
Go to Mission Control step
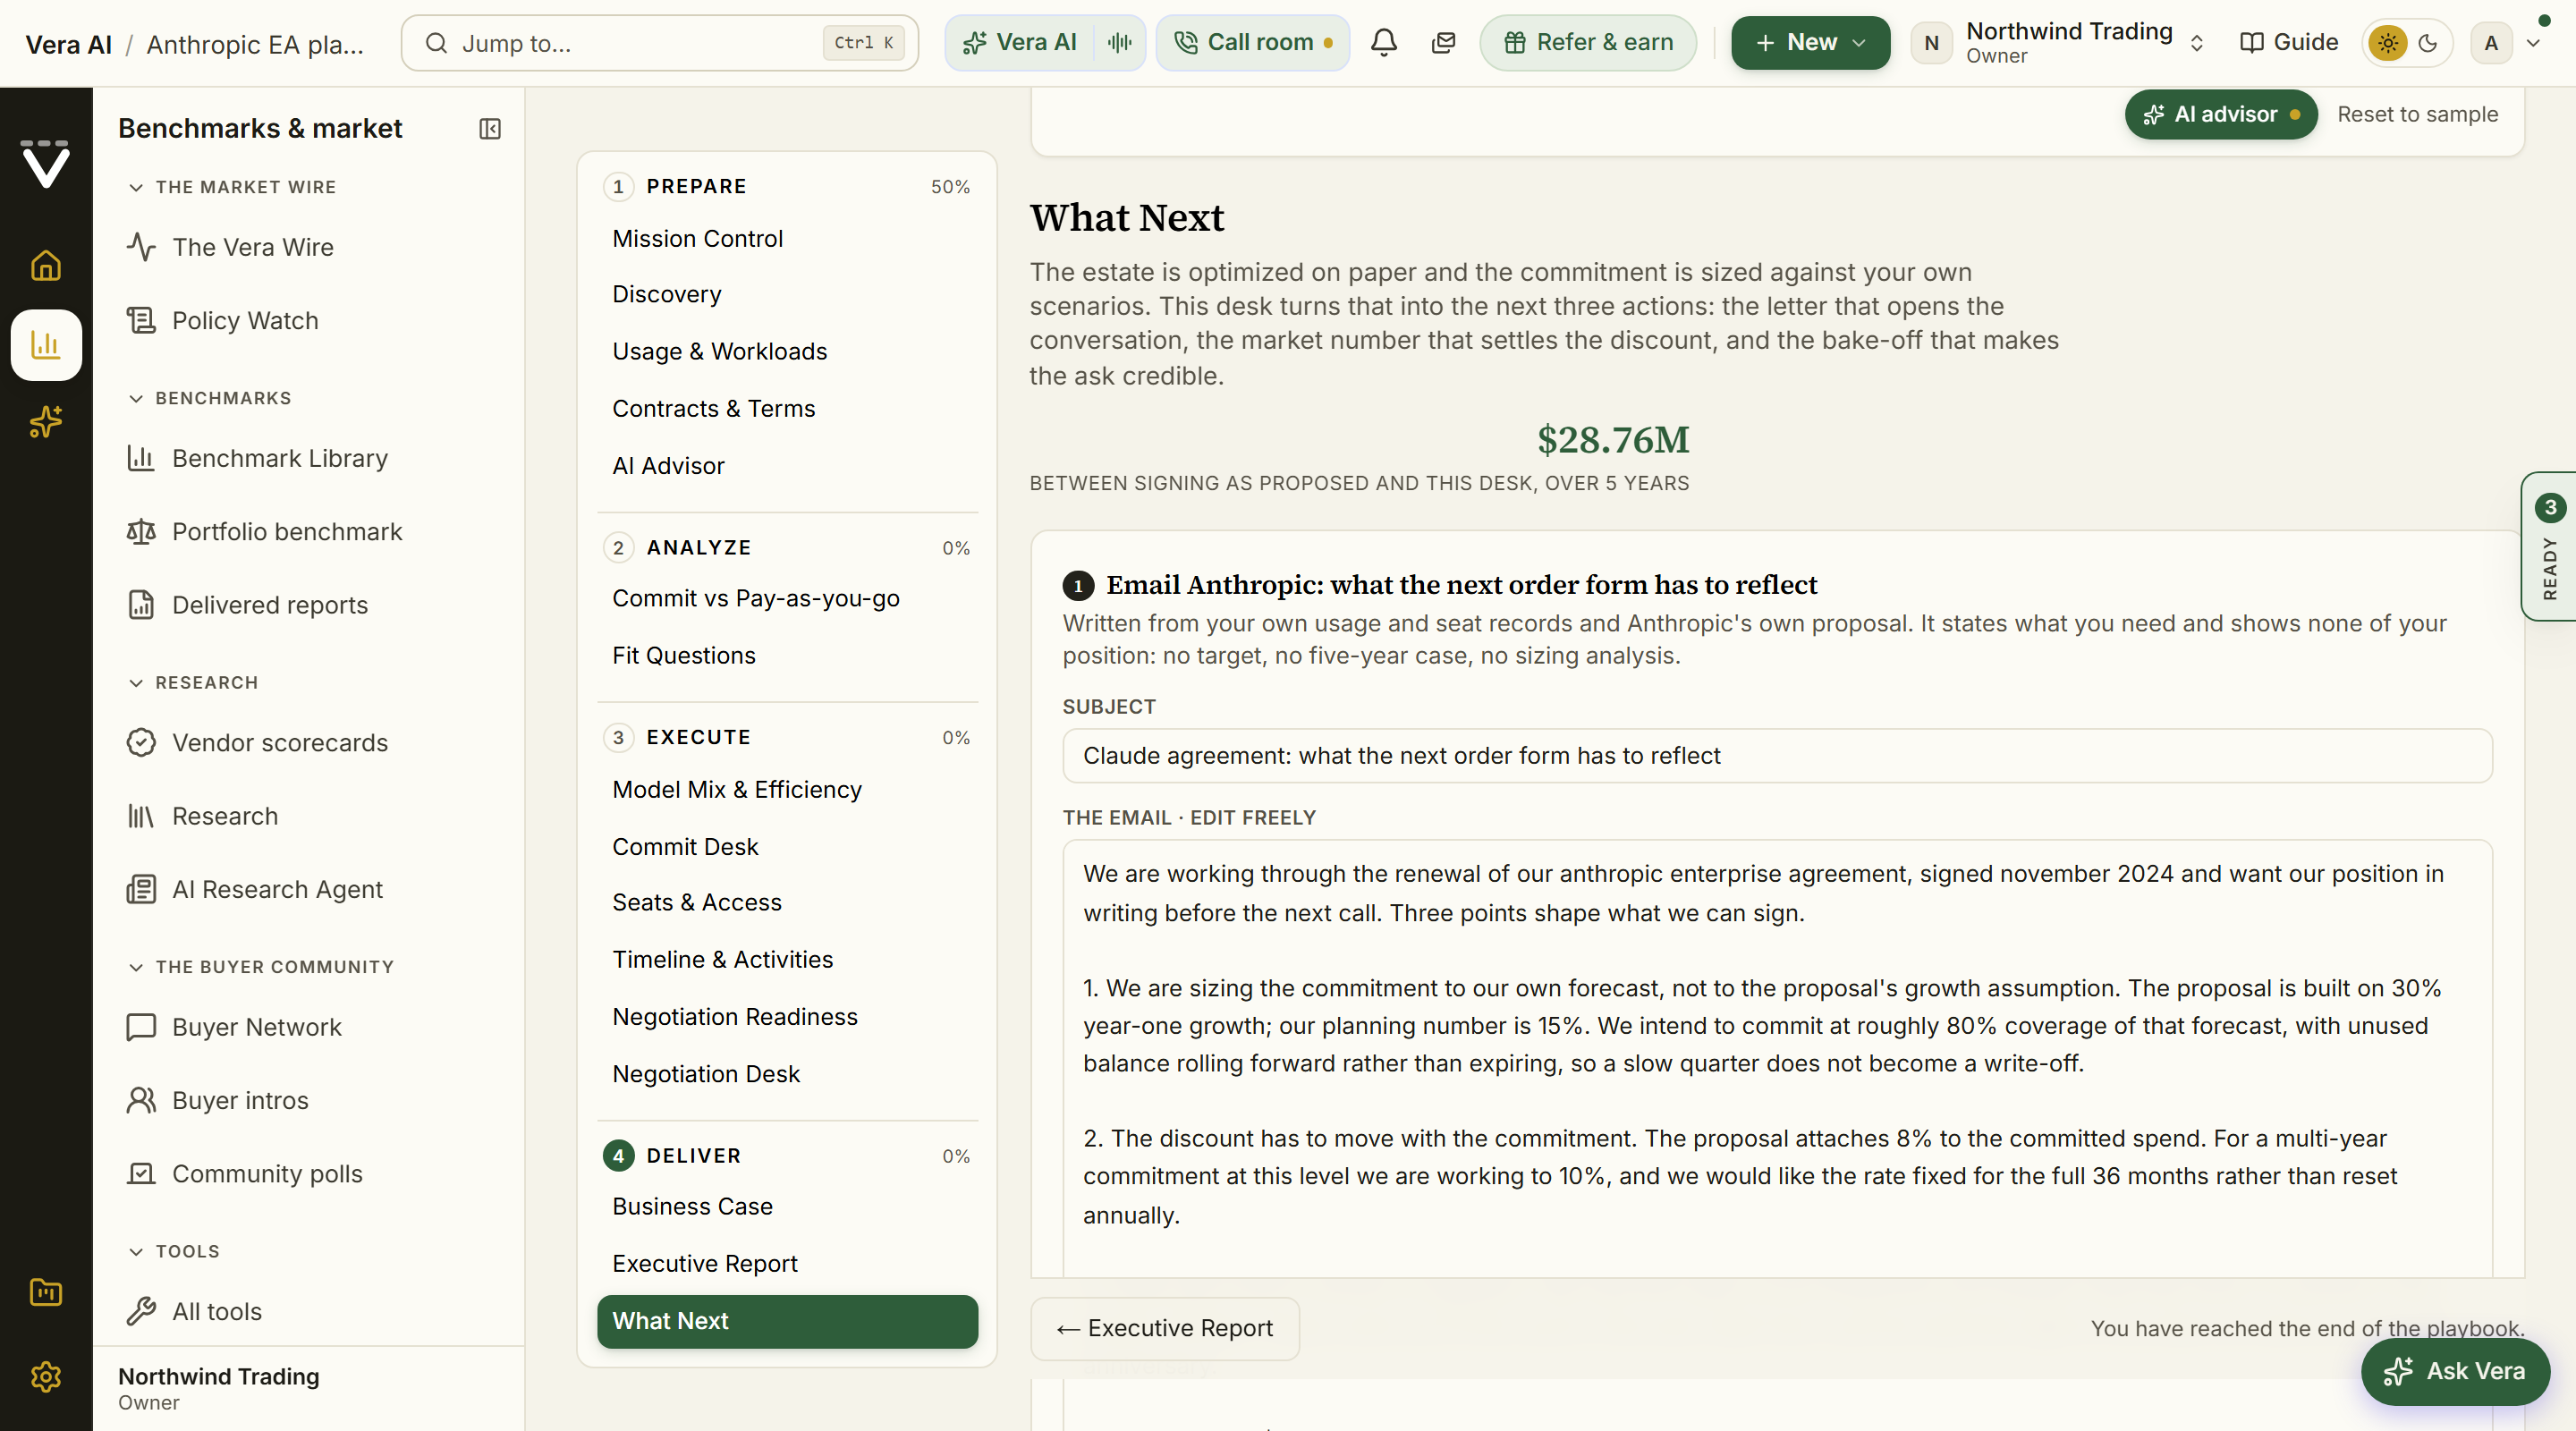point(787,239)
